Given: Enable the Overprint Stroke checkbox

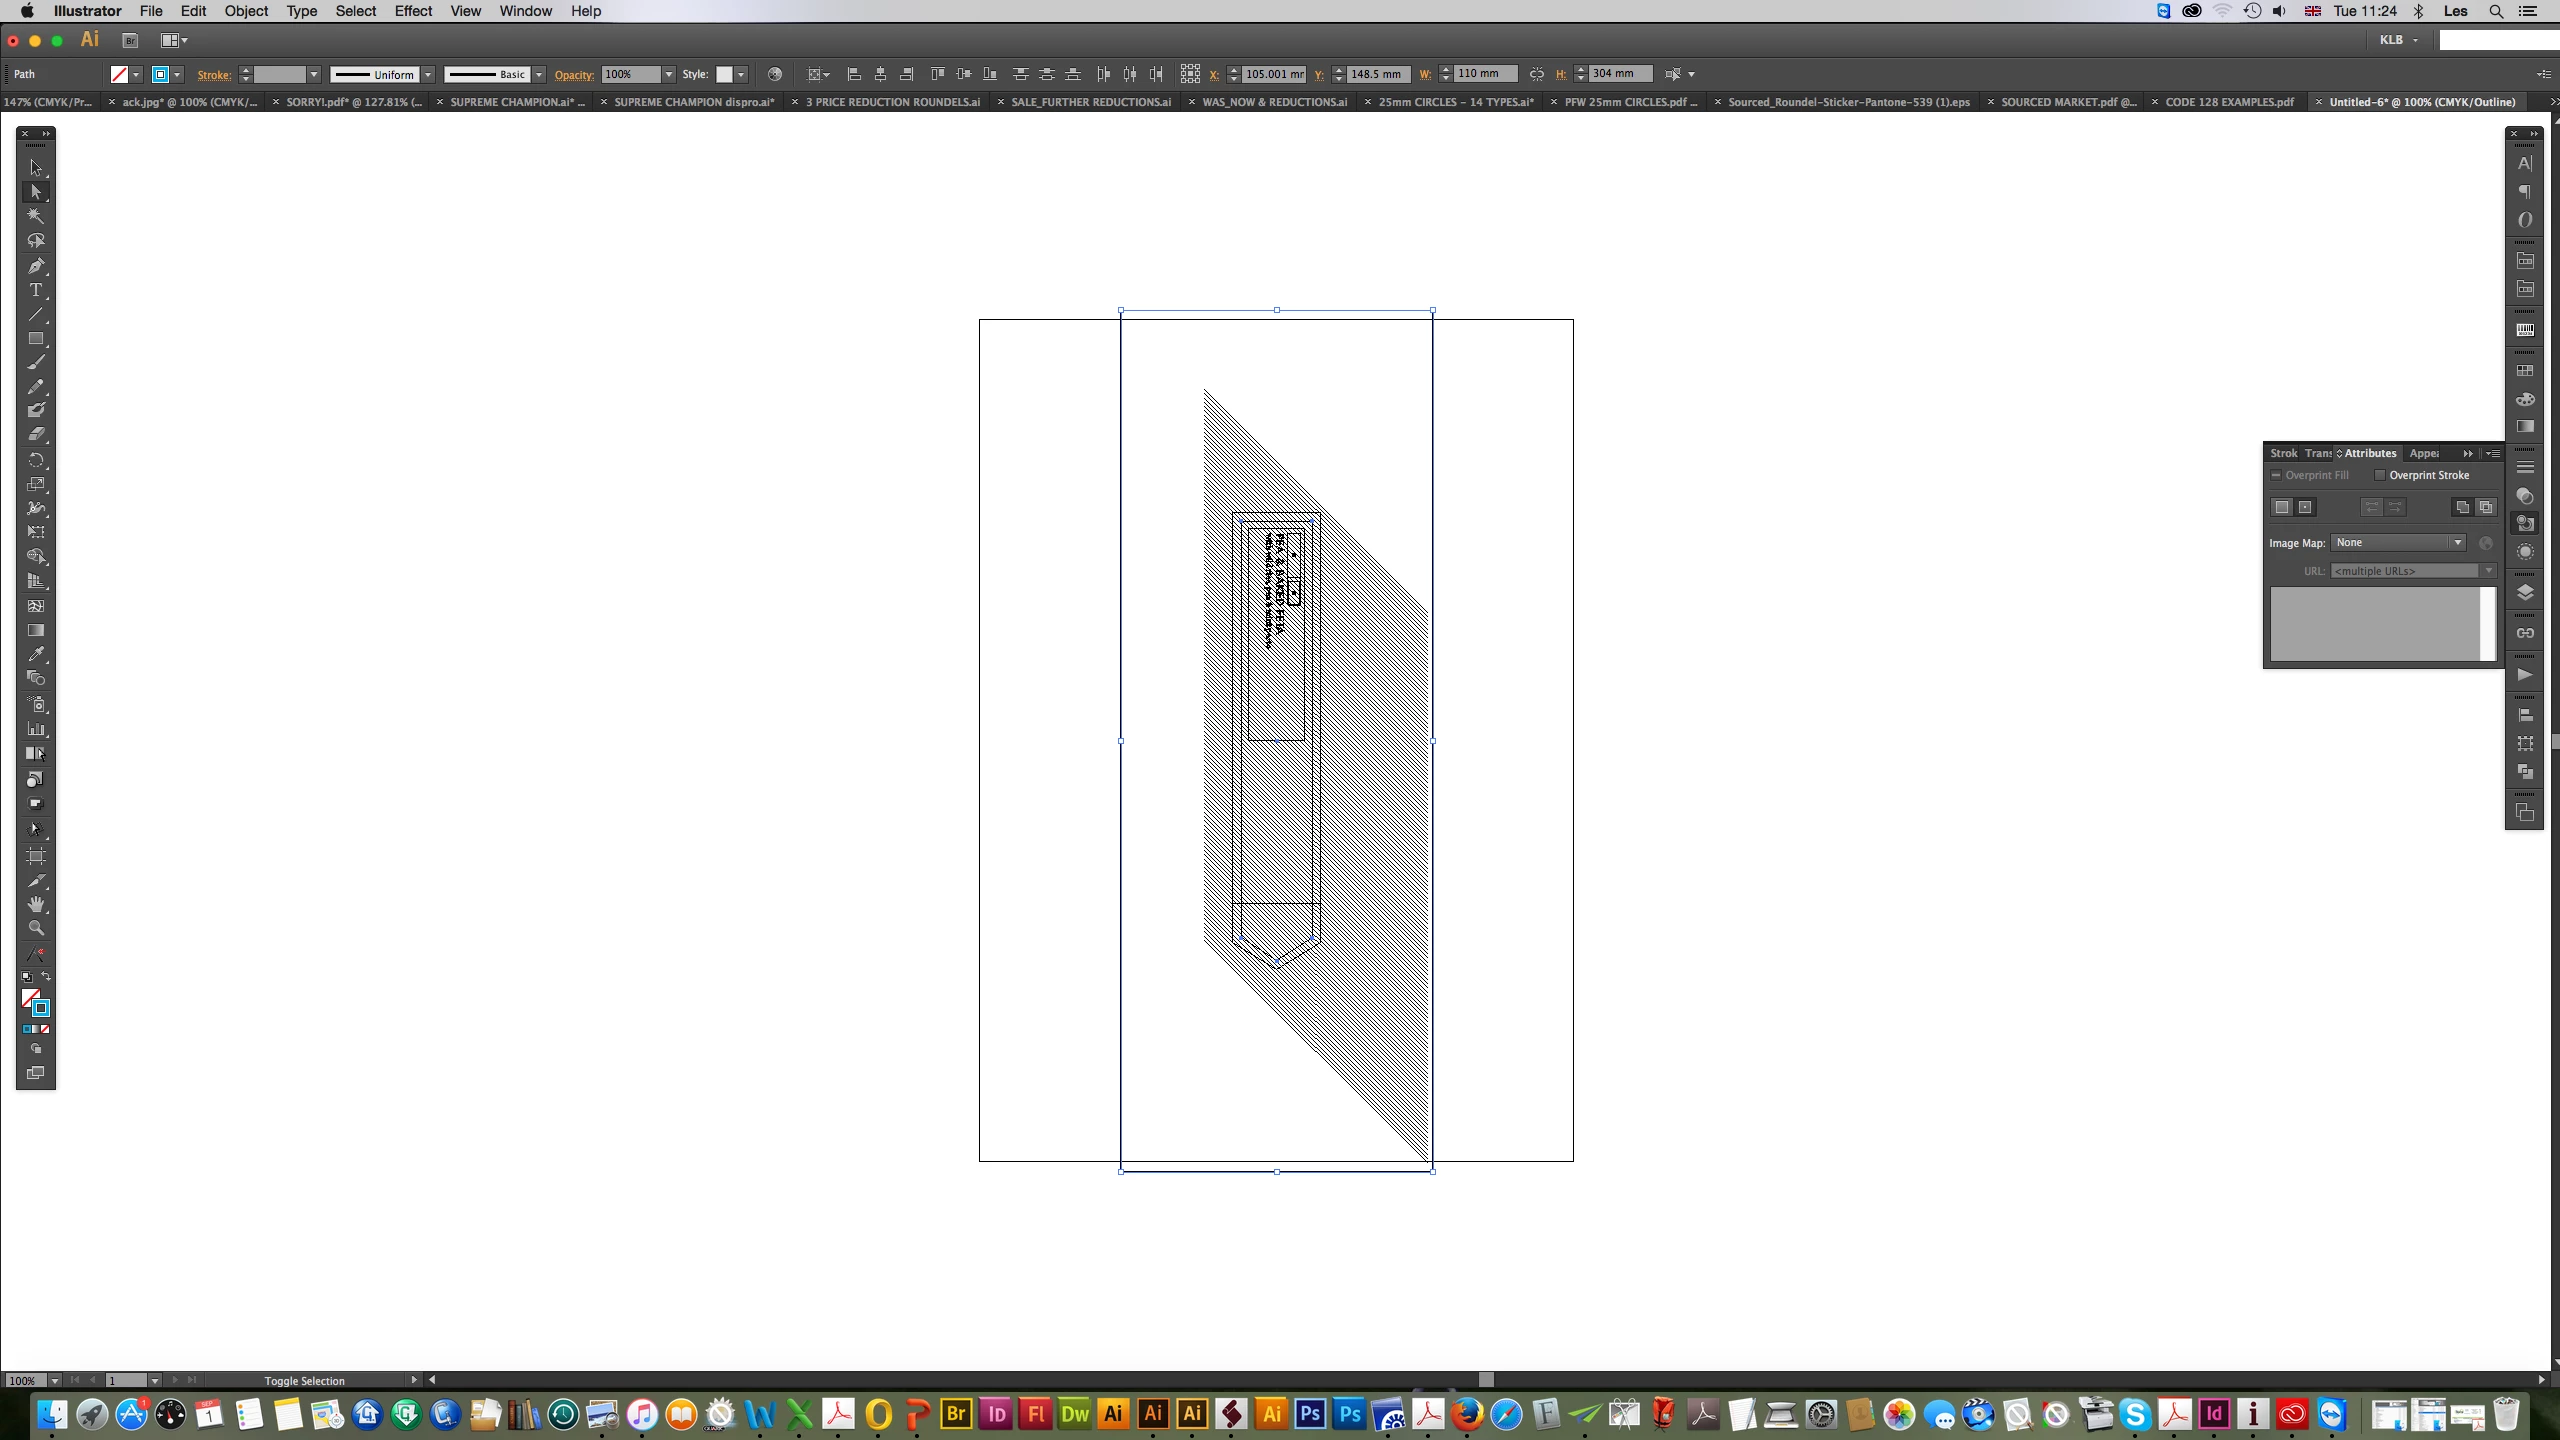Looking at the screenshot, I should pos(2380,475).
